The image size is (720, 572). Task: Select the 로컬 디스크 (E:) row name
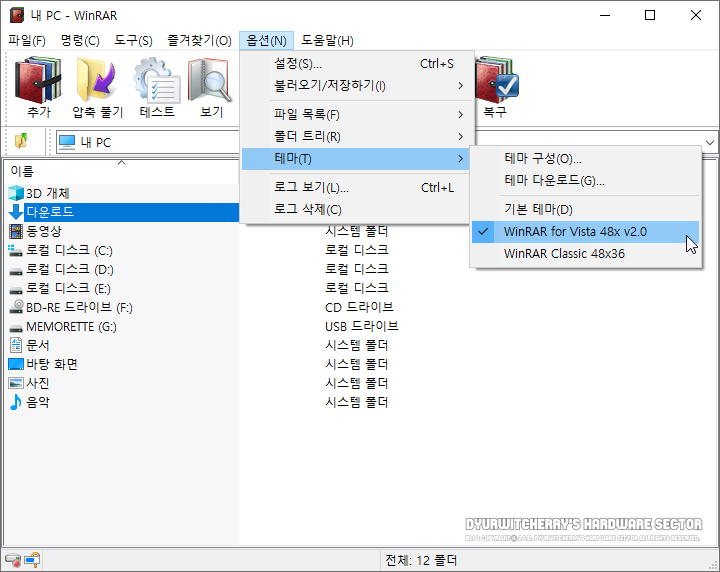tap(68, 288)
